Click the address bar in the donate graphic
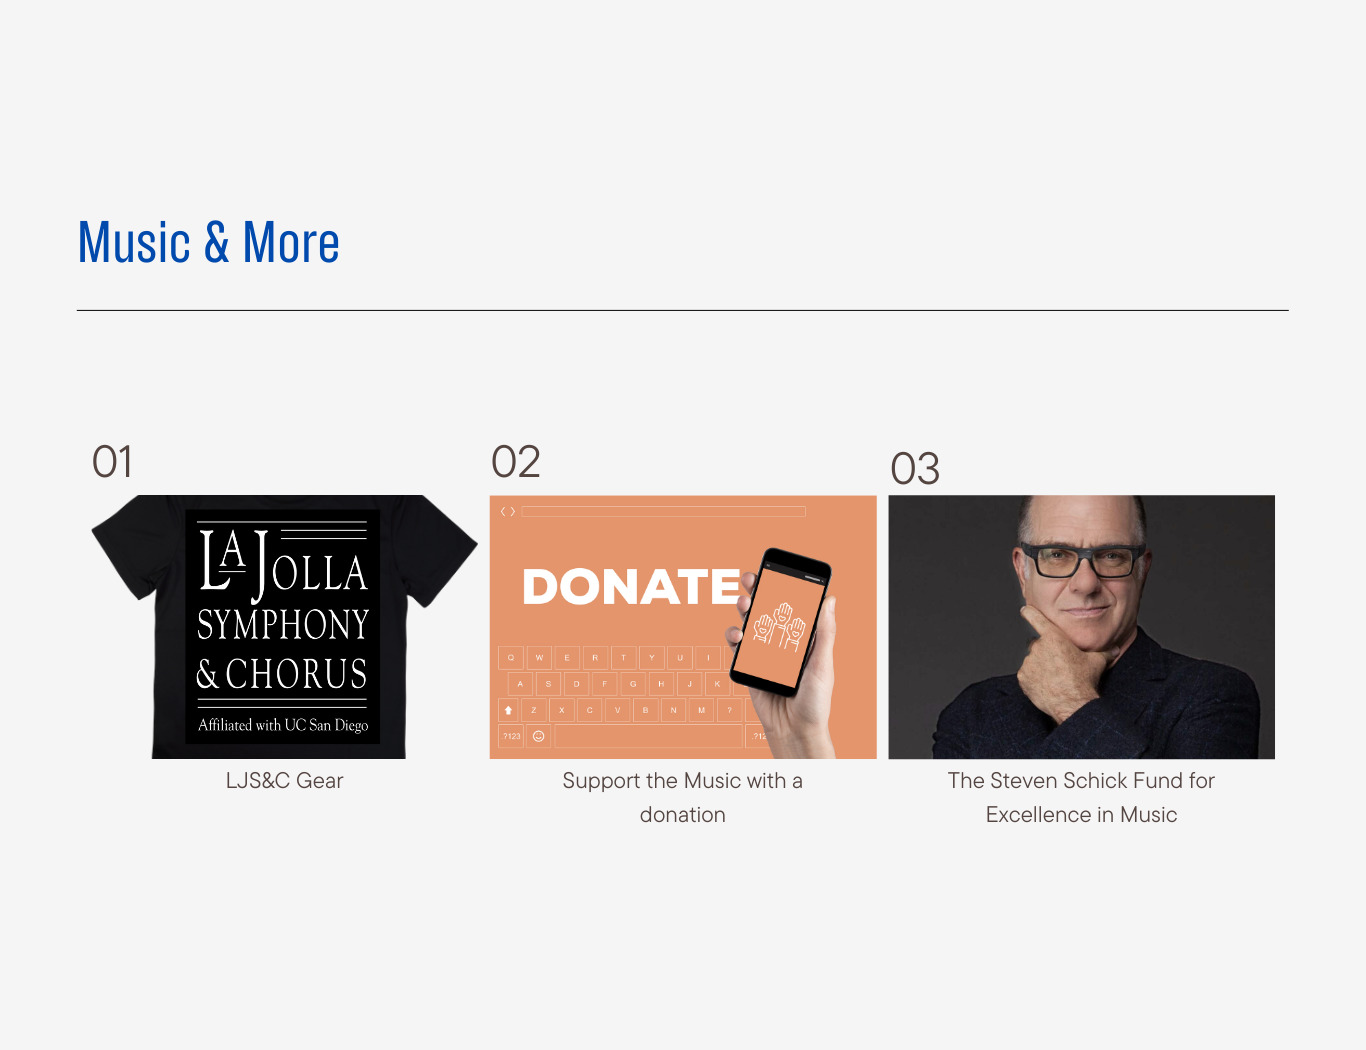1366x1050 pixels. point(663,511)
